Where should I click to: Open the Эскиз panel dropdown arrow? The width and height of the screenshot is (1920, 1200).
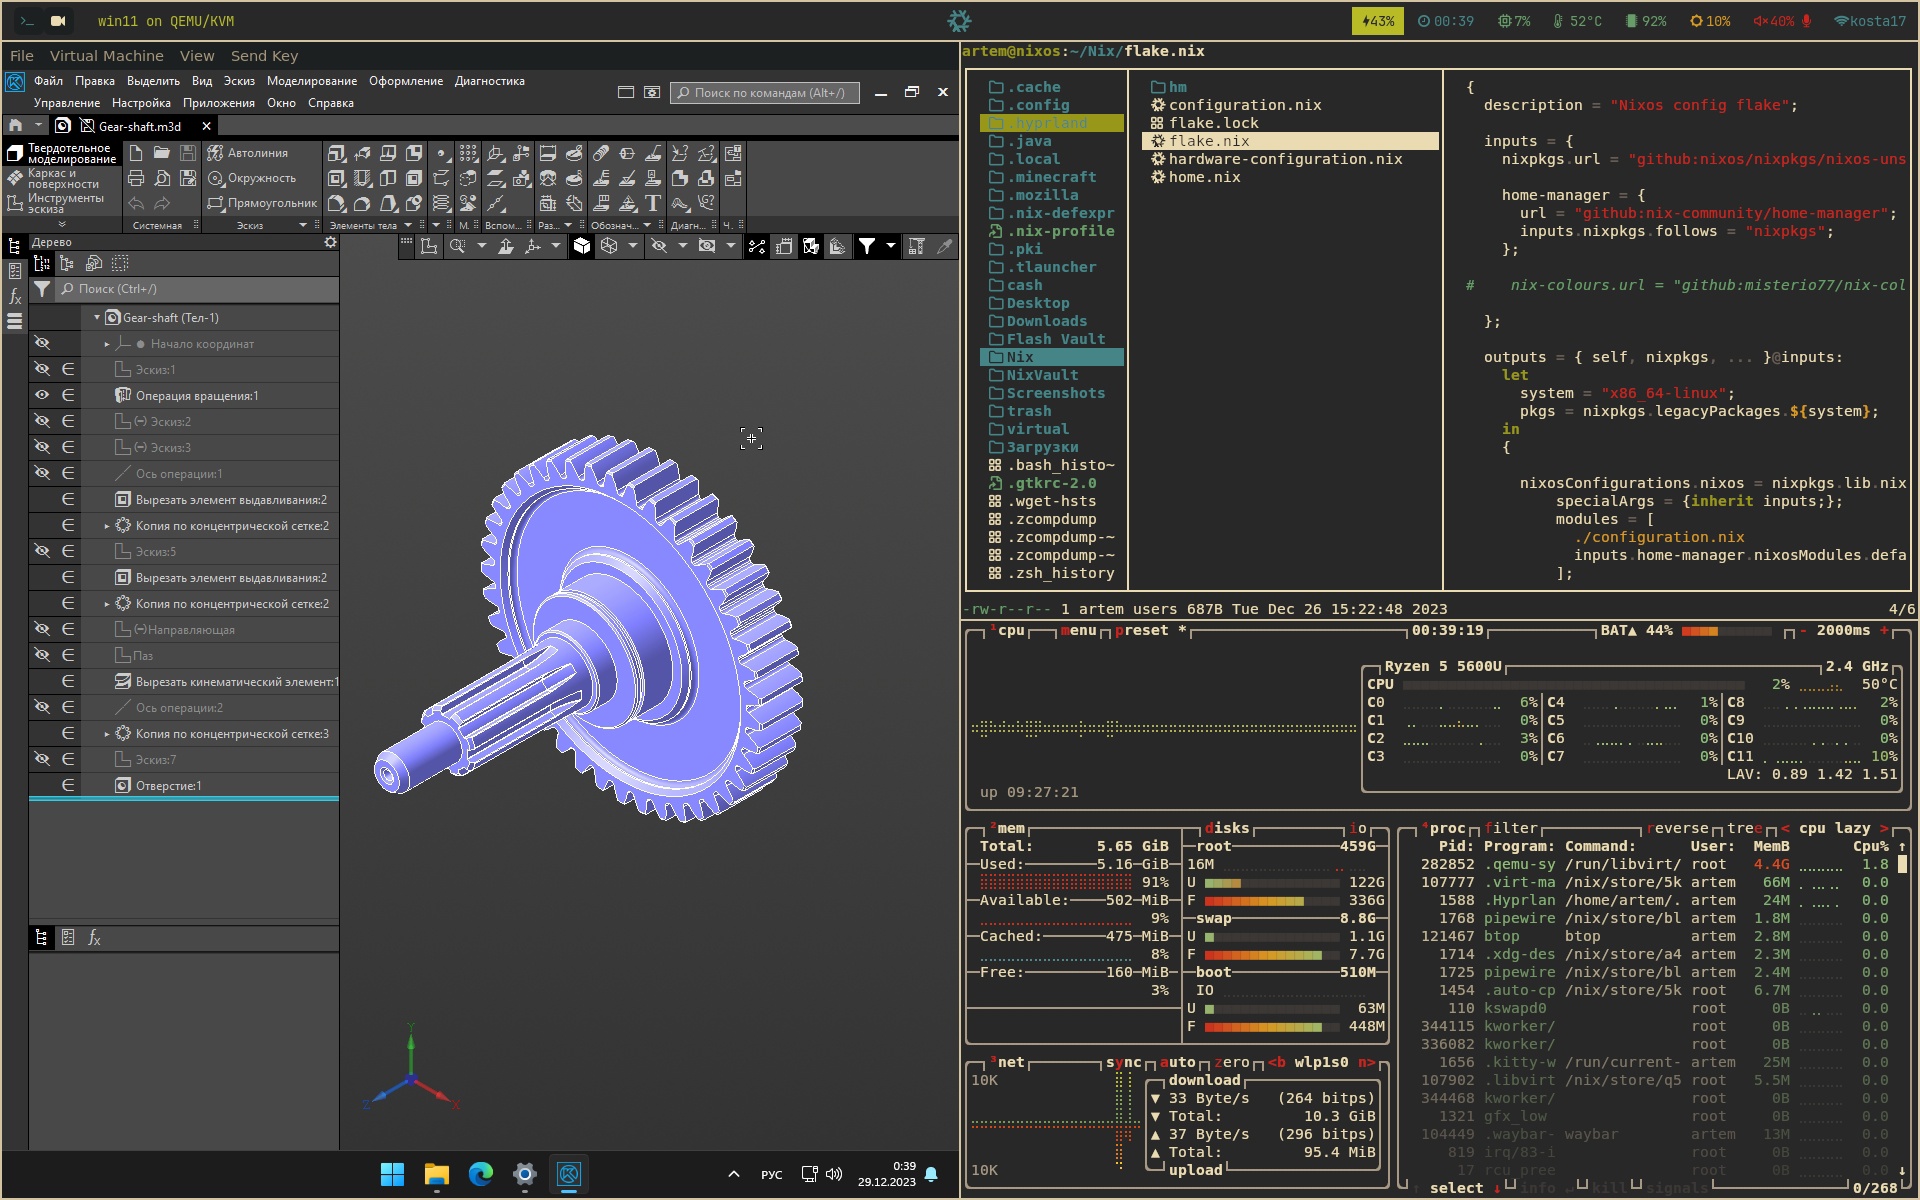(x=303, y=225)
